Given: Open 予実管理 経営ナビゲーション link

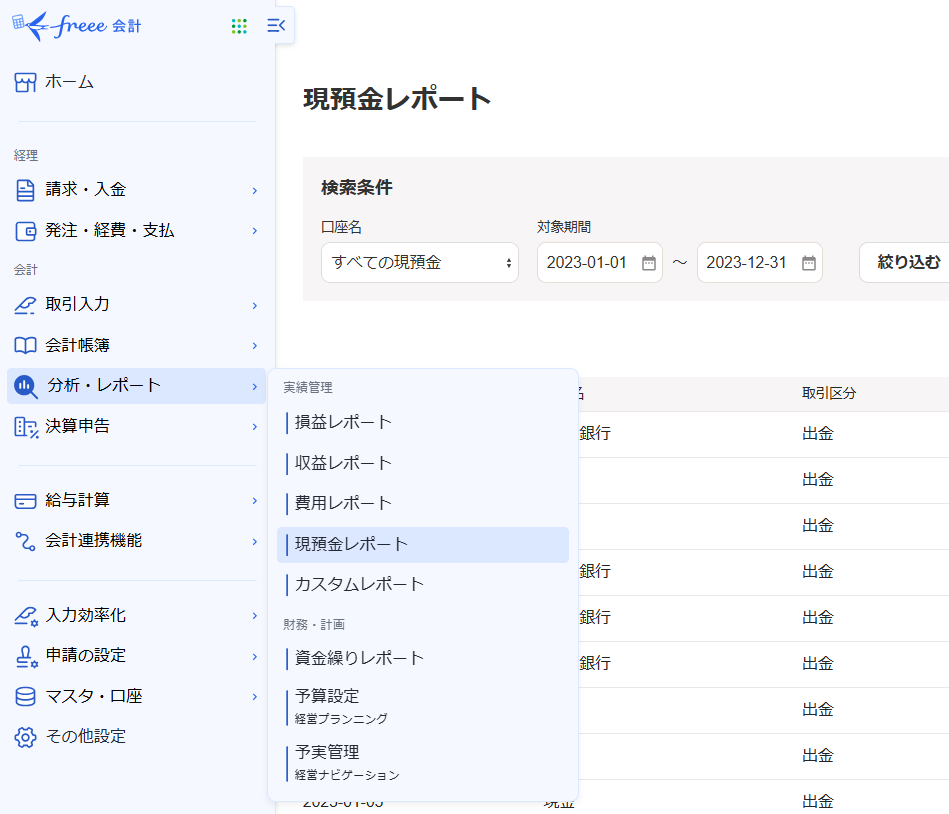Looking at the screenshot, I should coord(346,762).
